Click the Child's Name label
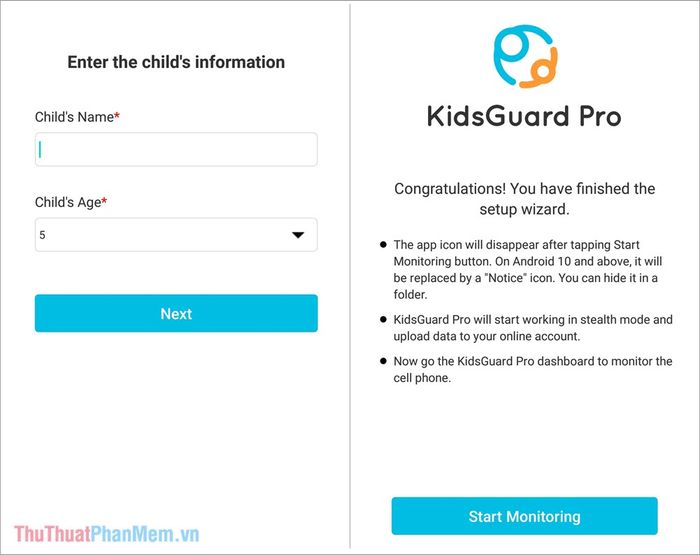 click(x=73, y=117)
